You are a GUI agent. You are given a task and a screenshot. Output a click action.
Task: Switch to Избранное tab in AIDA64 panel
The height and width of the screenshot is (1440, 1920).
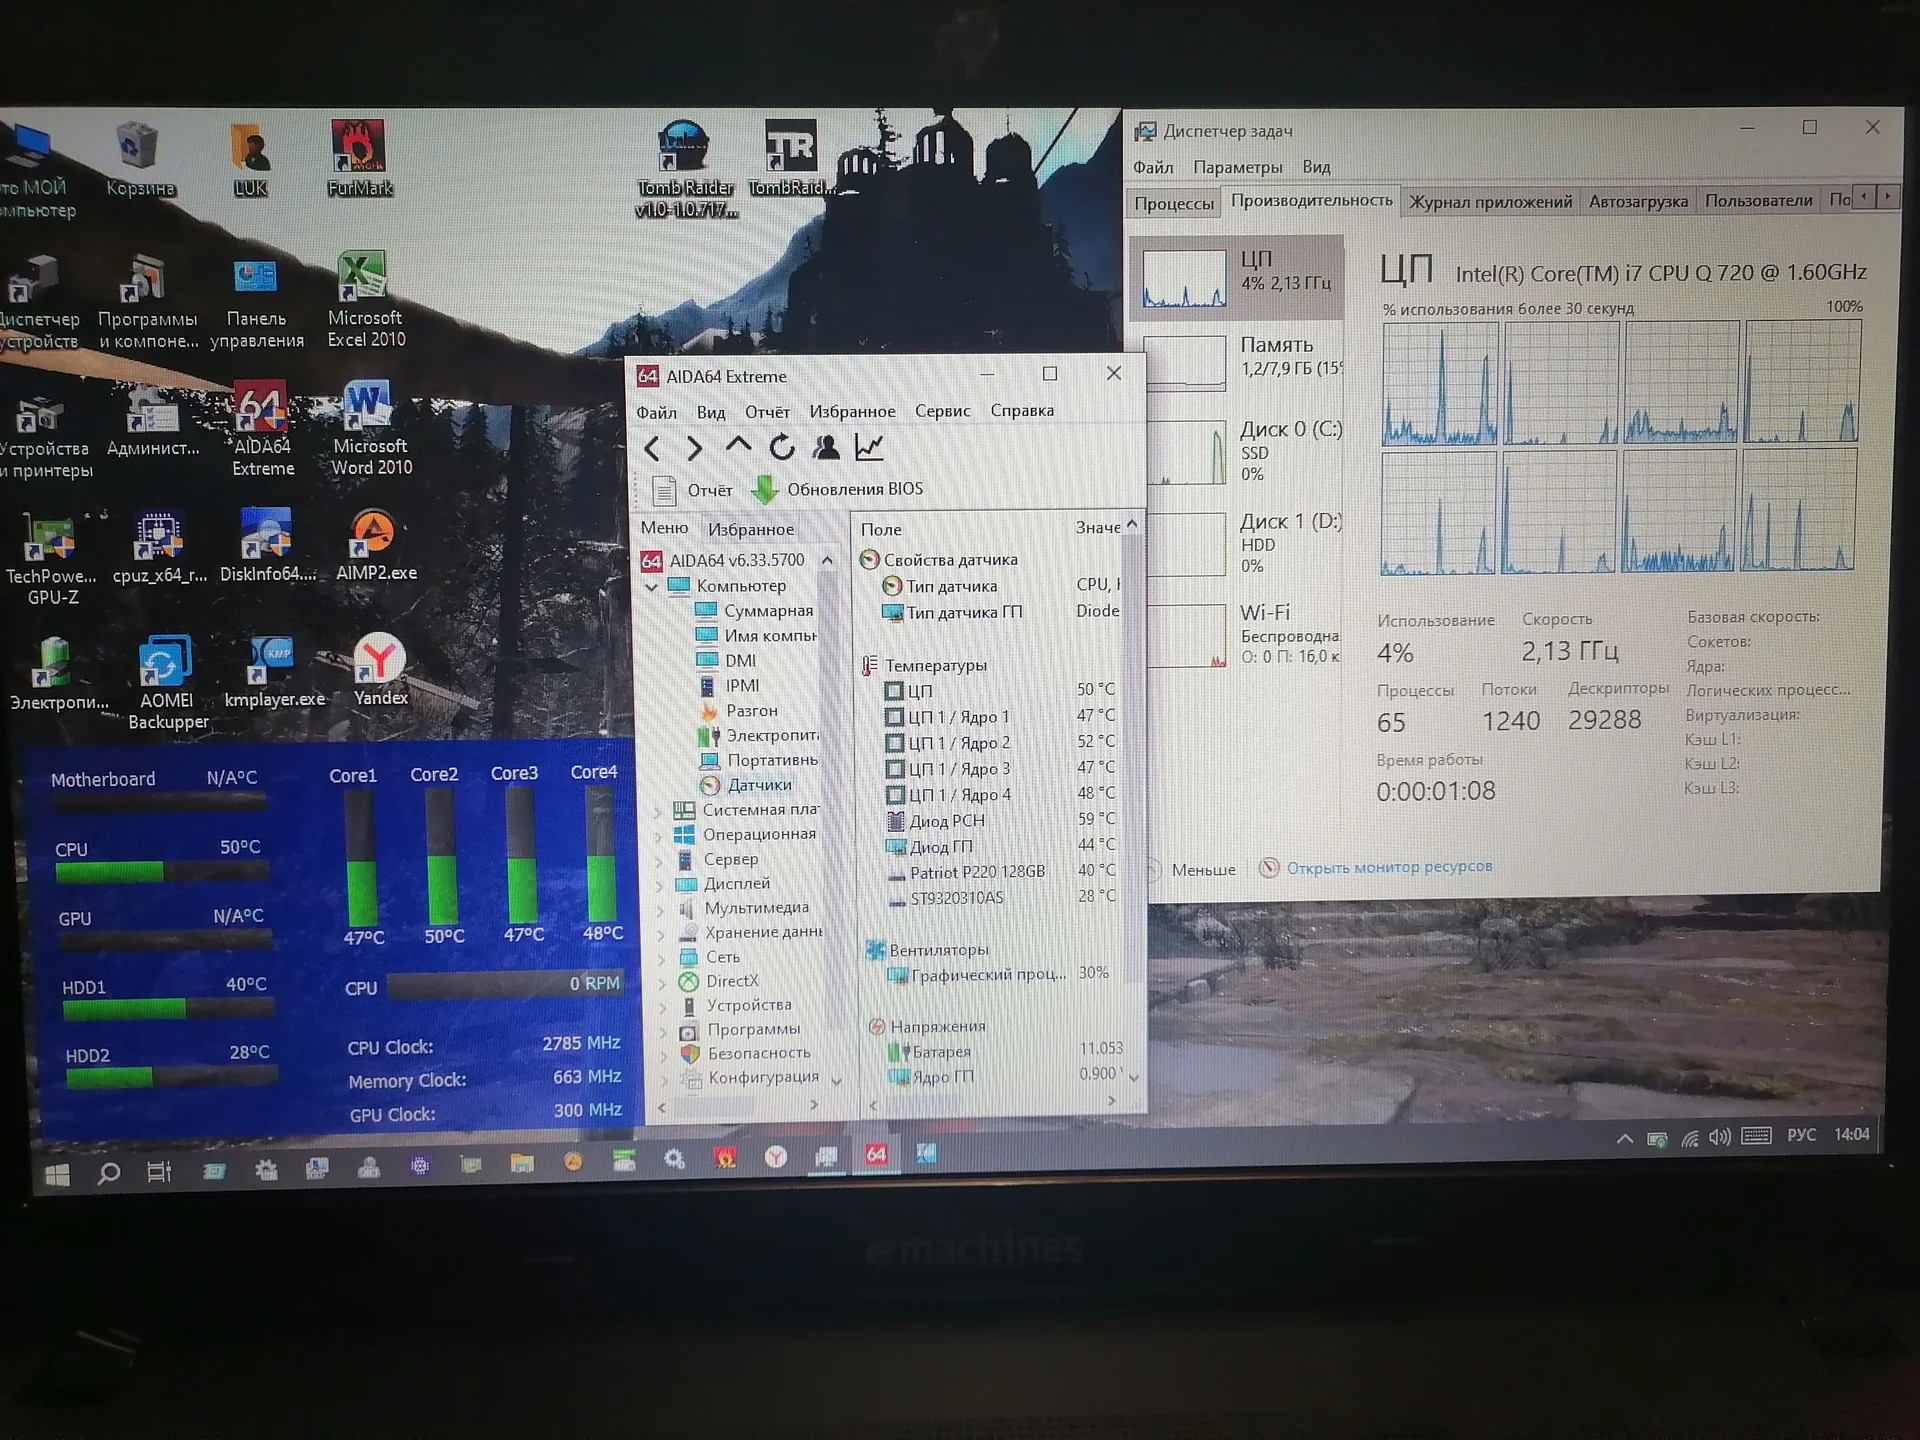coord(751,529)
